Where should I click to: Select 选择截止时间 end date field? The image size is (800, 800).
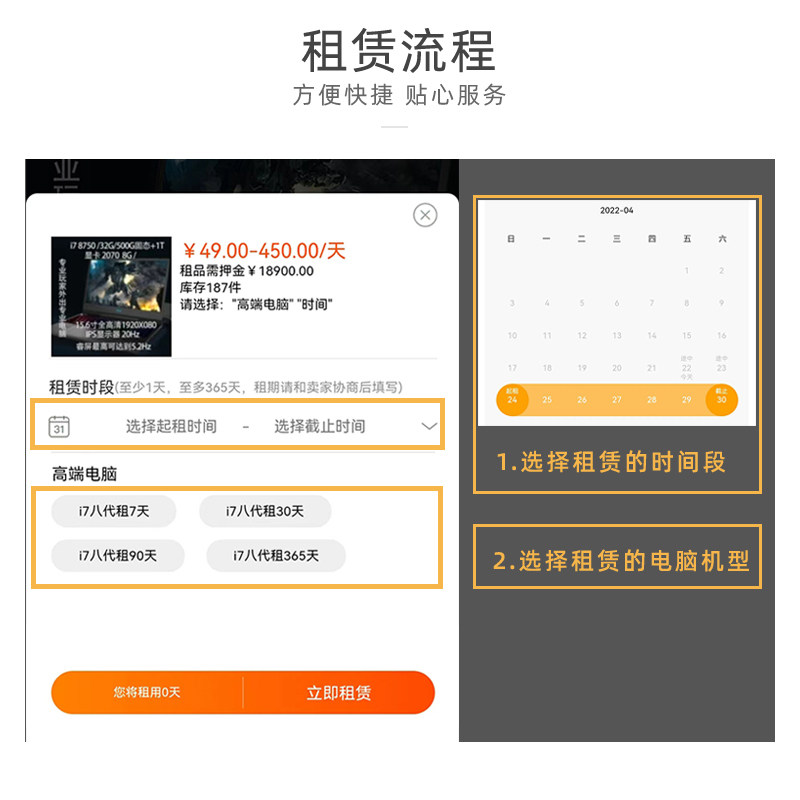320,426
